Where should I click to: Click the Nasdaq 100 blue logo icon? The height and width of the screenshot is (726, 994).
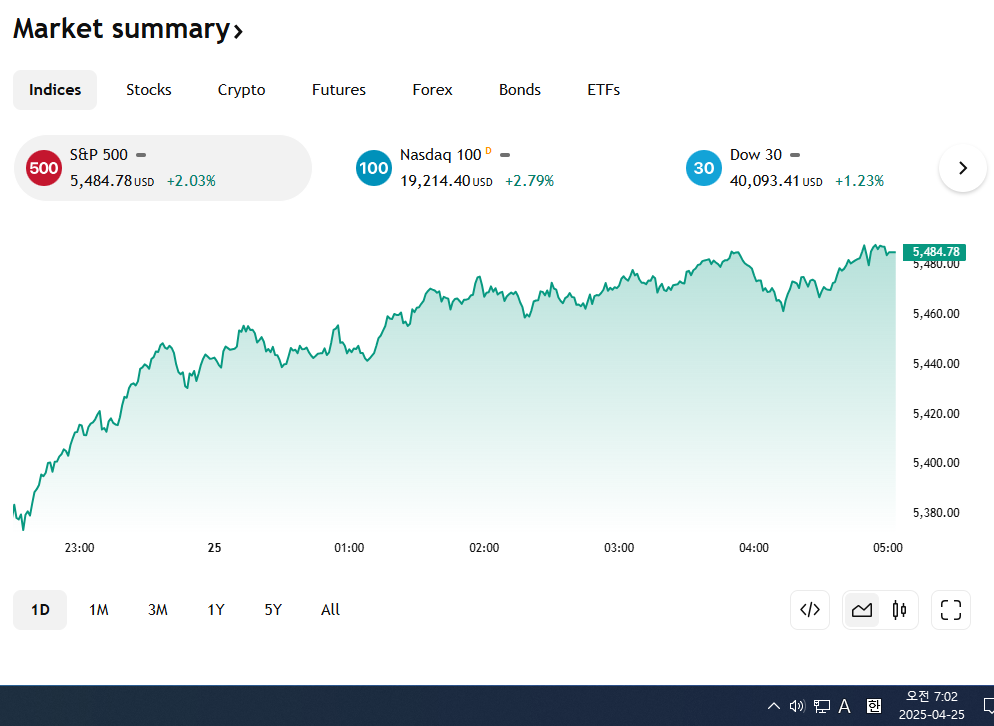pos(374,168)
